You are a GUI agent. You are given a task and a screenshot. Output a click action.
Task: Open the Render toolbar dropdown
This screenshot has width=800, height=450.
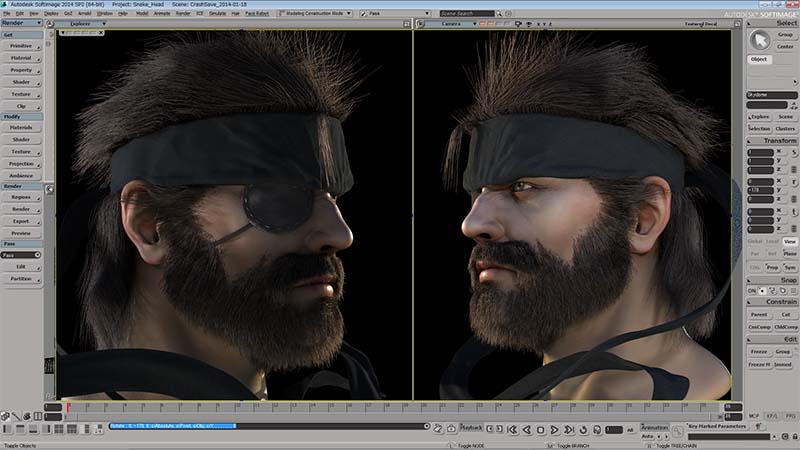21,23
